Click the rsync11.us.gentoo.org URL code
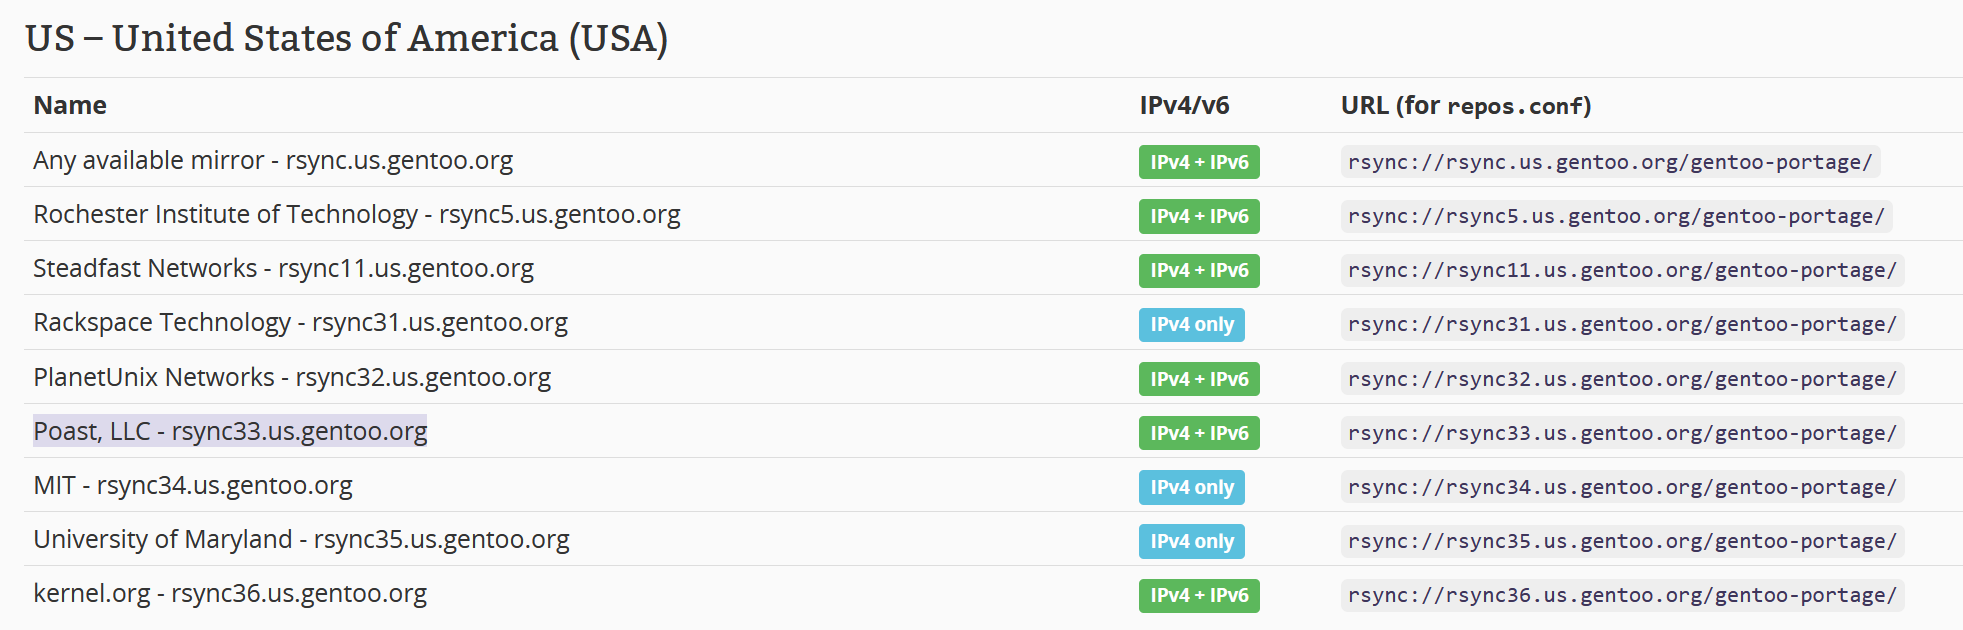1963x630 pixels. coord(1621,270)
